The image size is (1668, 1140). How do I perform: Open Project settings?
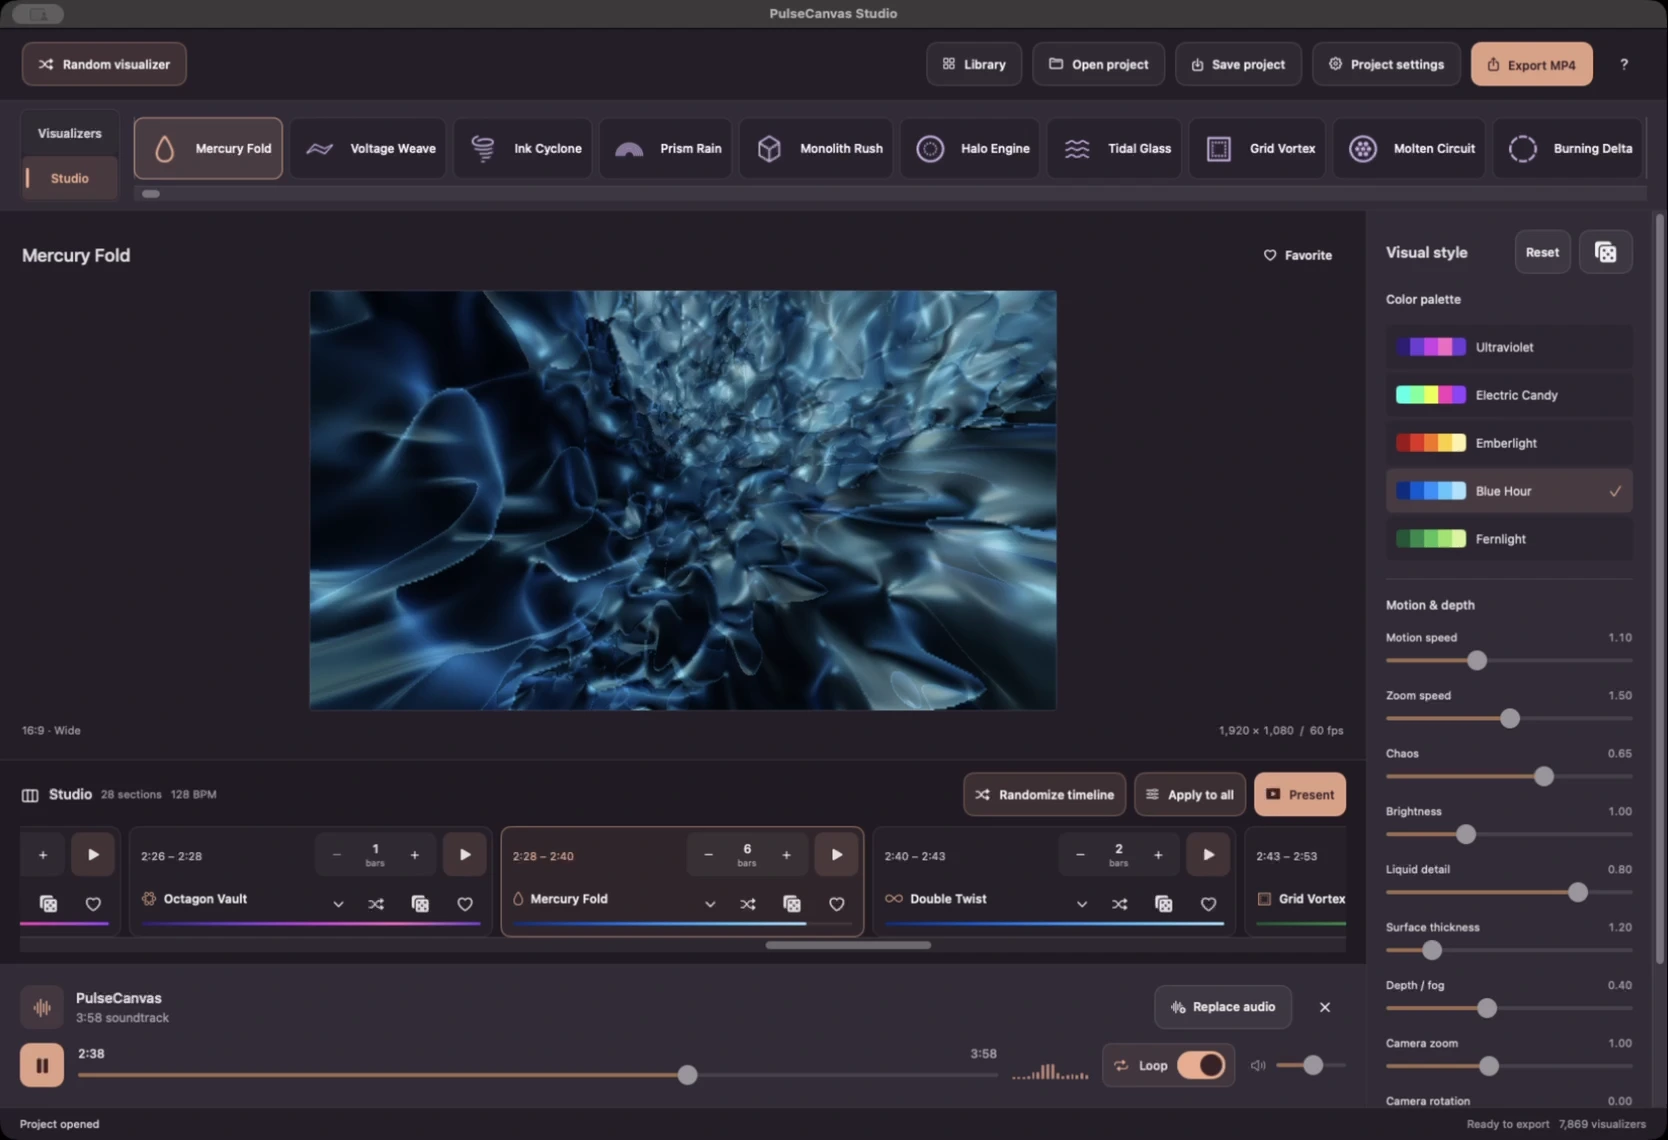coord(1385,64)
